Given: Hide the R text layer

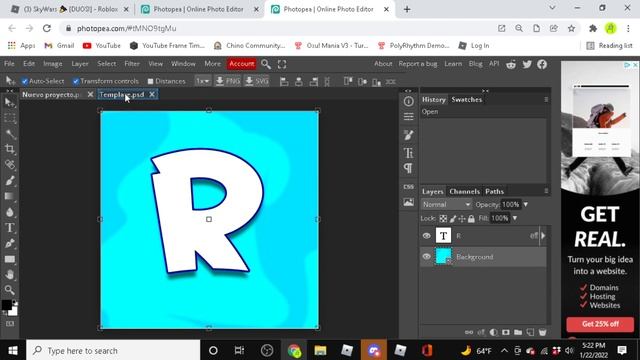Looking at the screenshot, I should [427, 236].
